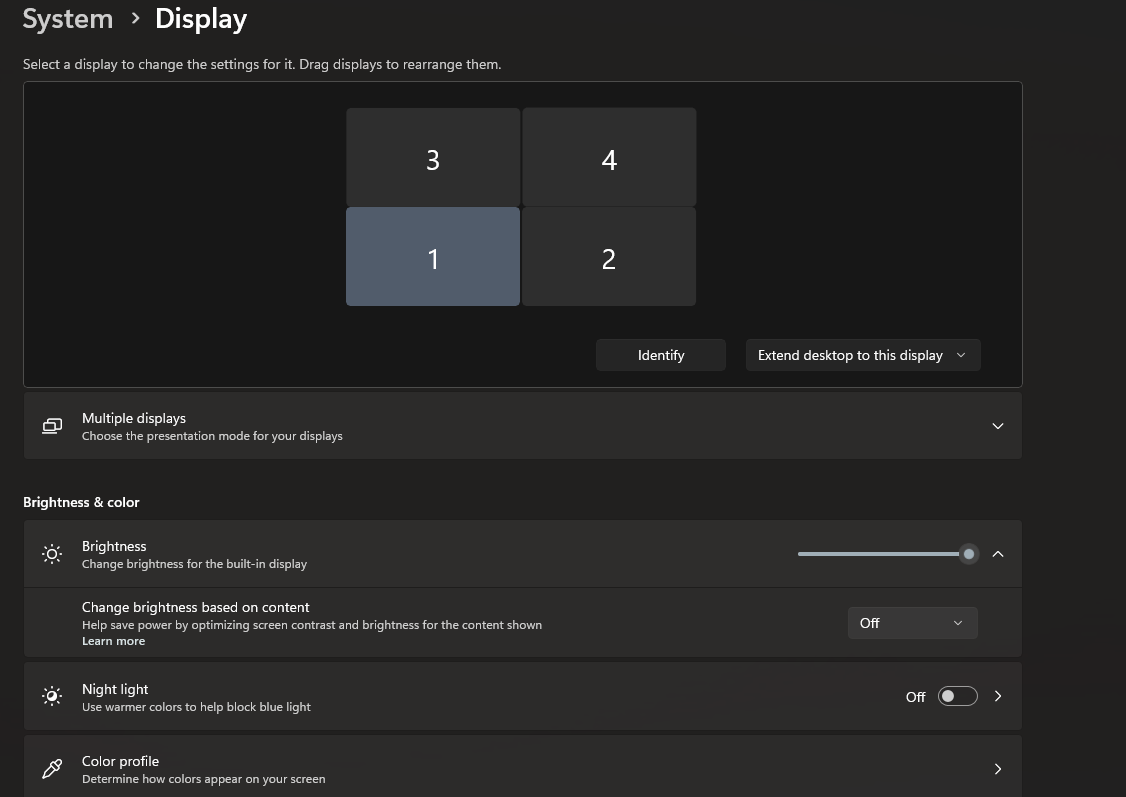Click the Display breadcrumb title
Image resolution: width=1126 pixels, height=797 pixels.
point(201,19)
